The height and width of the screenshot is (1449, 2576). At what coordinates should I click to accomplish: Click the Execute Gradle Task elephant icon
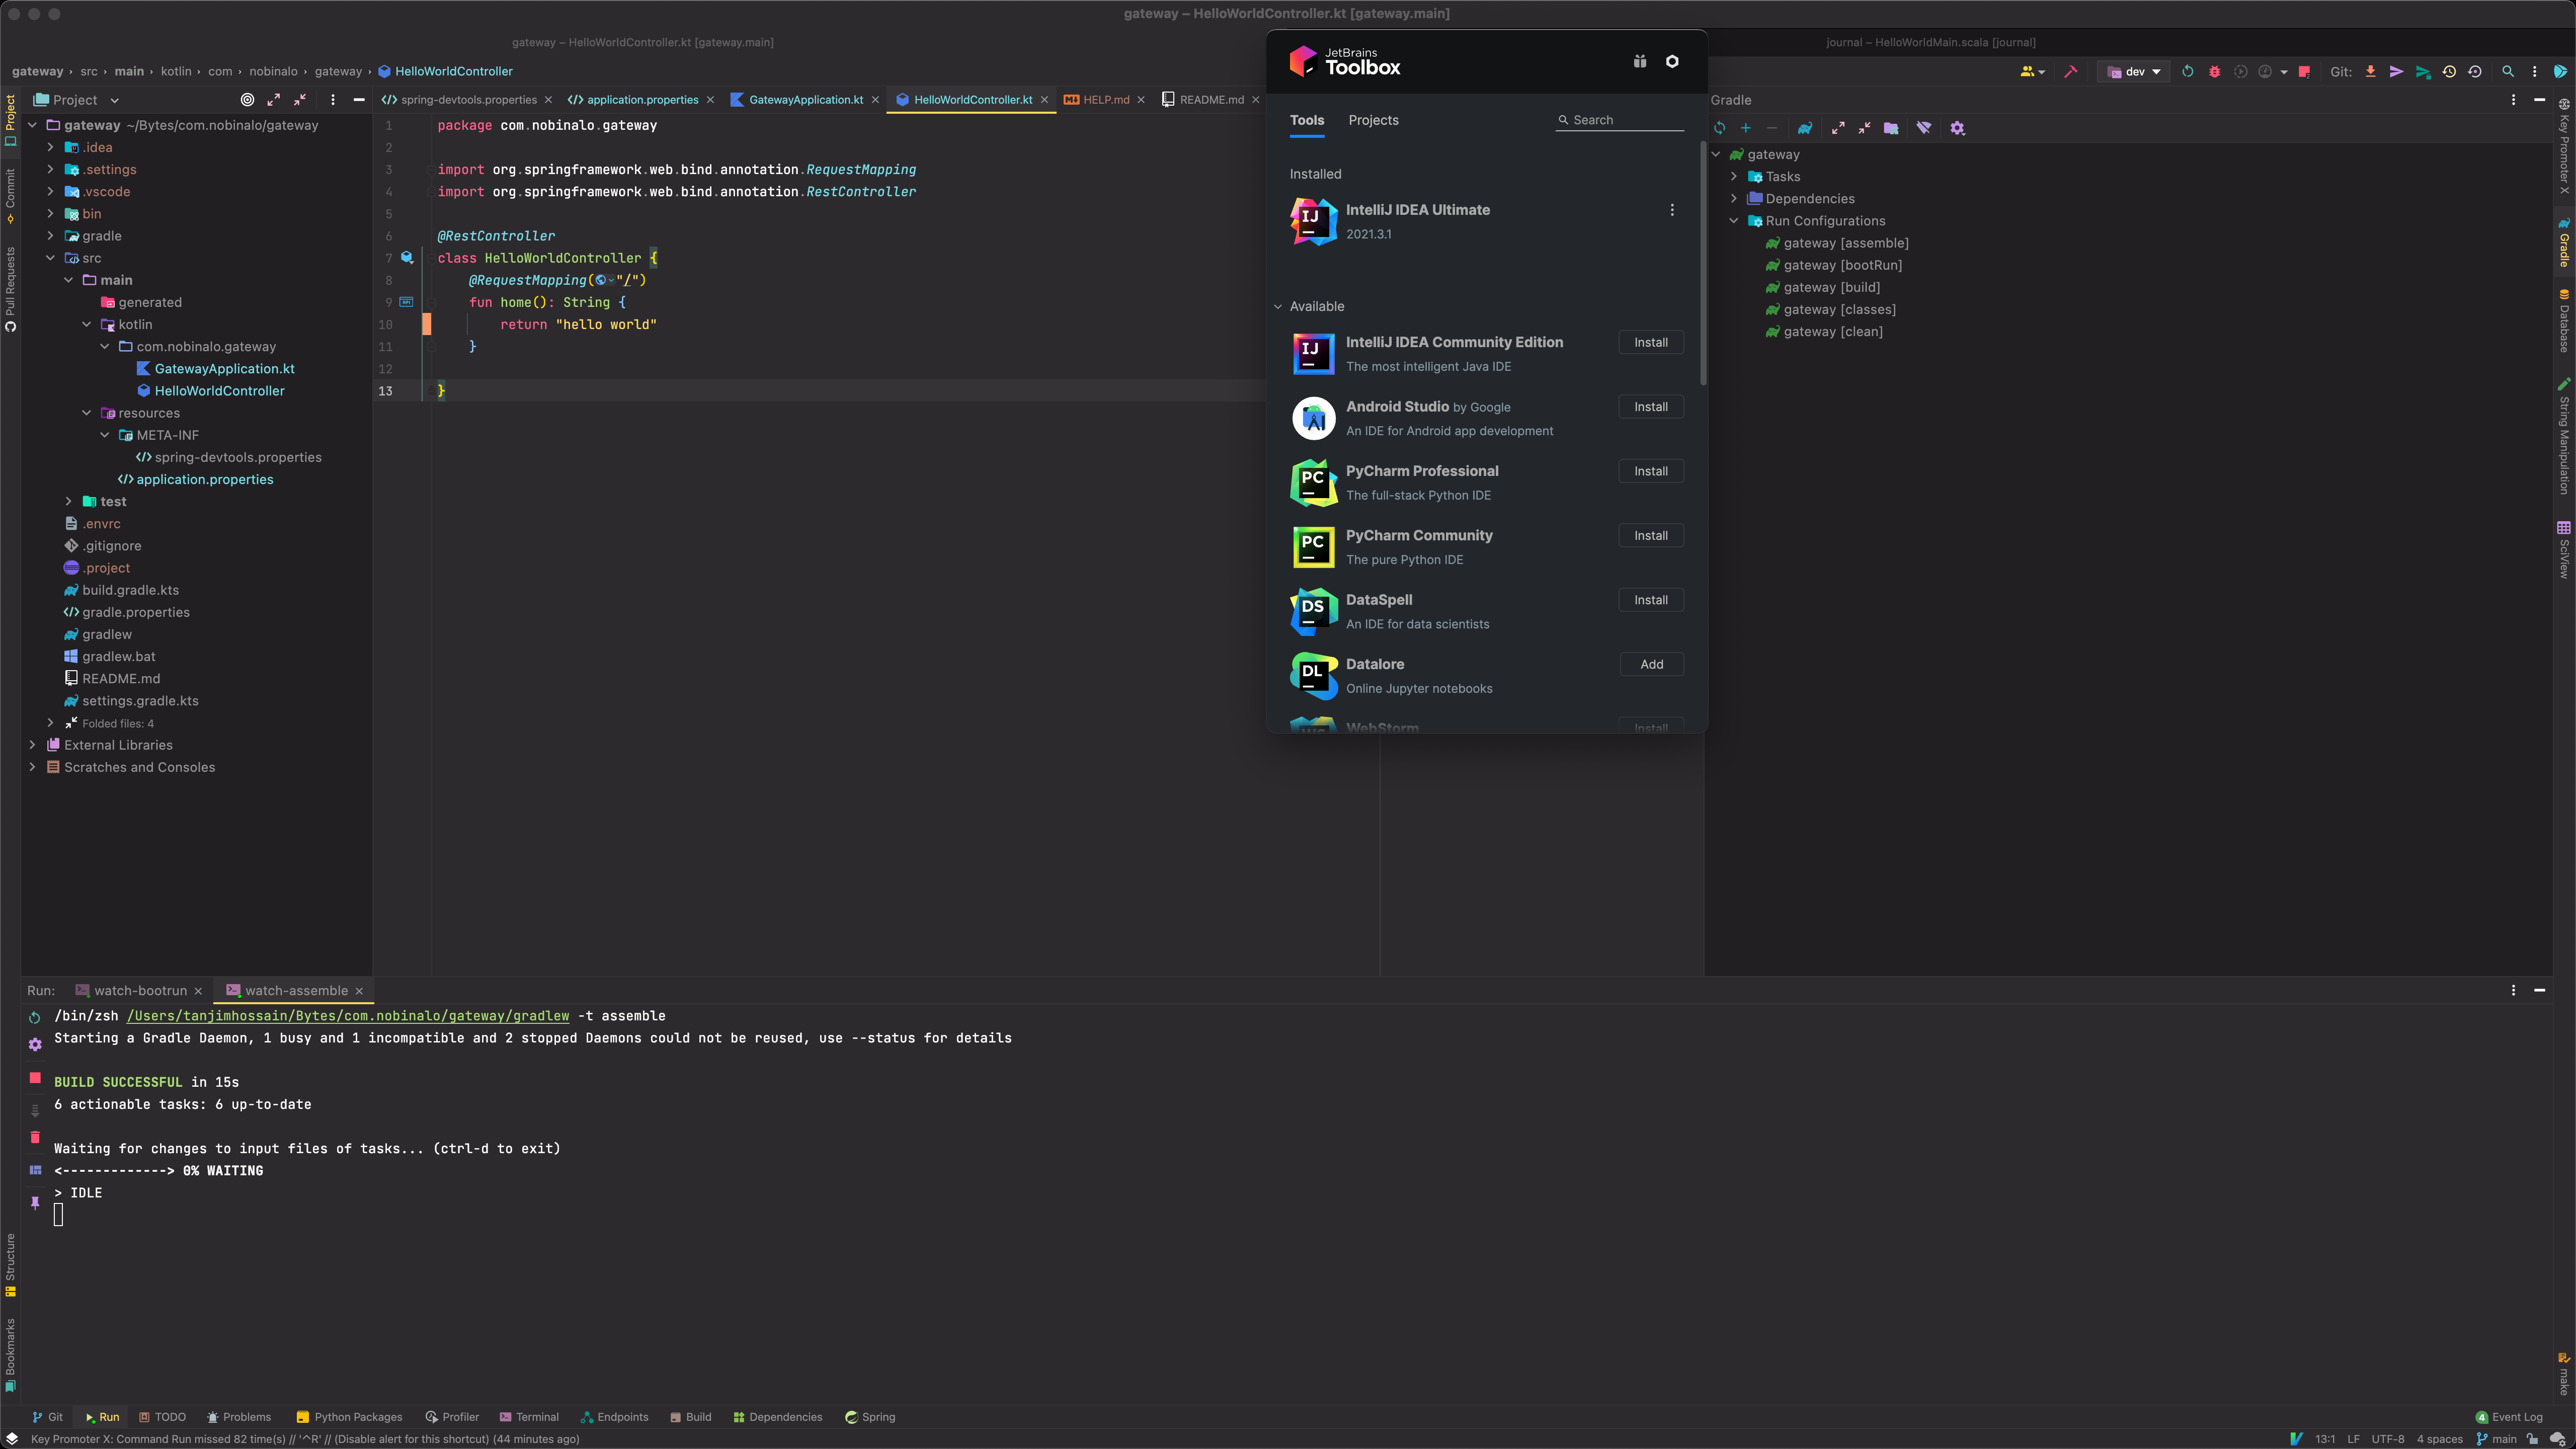(1804, 128)
